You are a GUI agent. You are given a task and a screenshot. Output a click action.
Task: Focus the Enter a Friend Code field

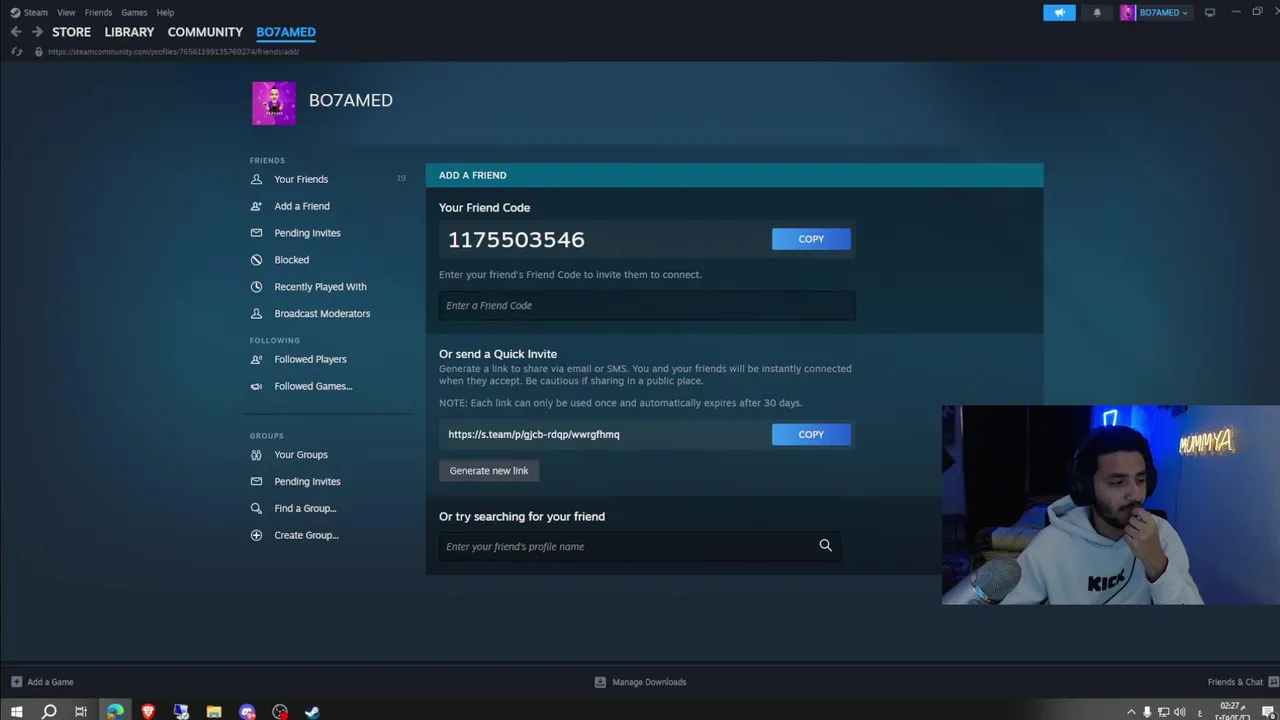pos(647,305)
